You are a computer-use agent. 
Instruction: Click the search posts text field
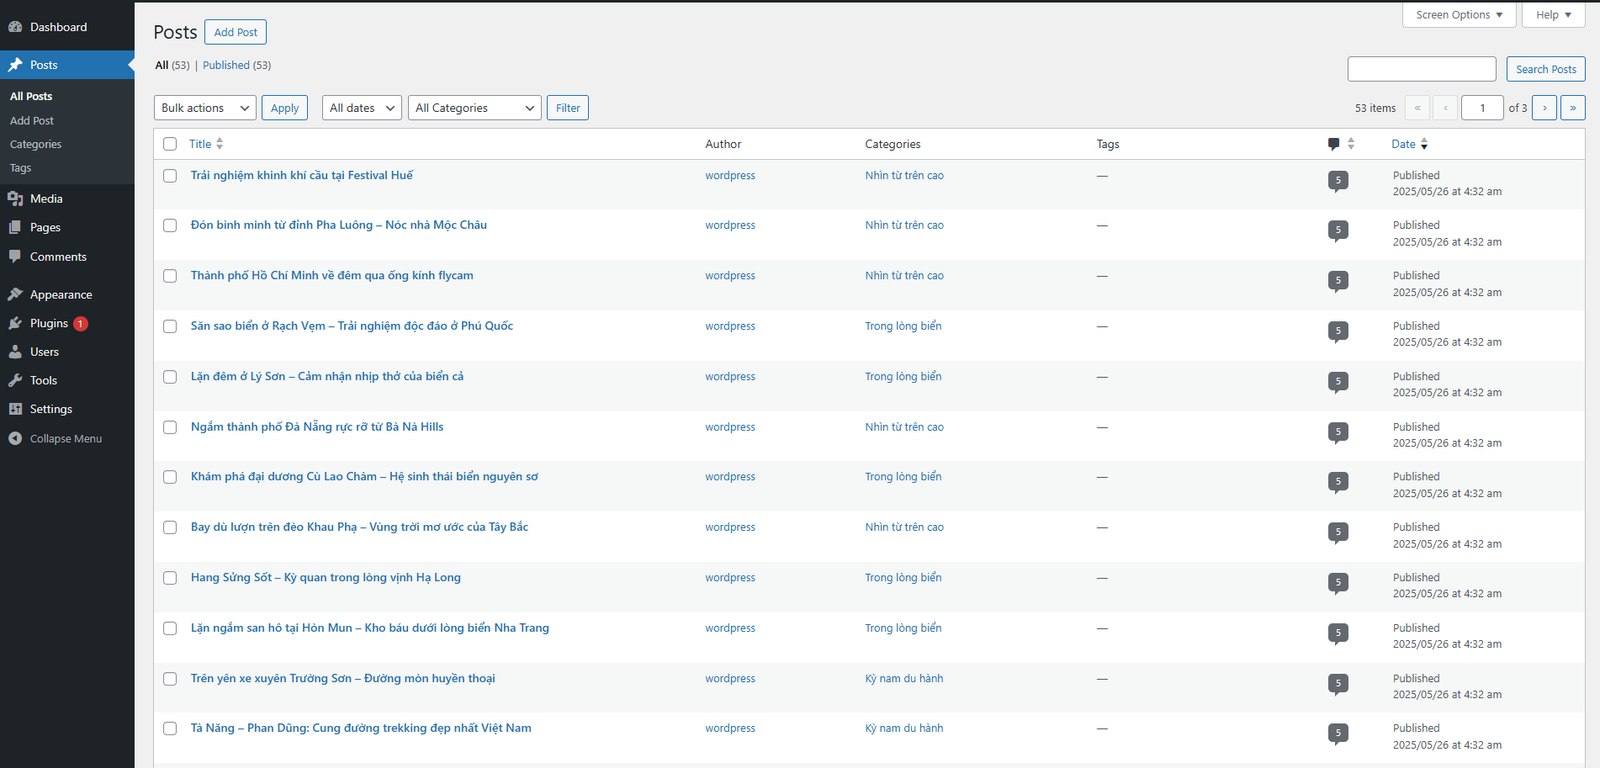click(1421, 69)
